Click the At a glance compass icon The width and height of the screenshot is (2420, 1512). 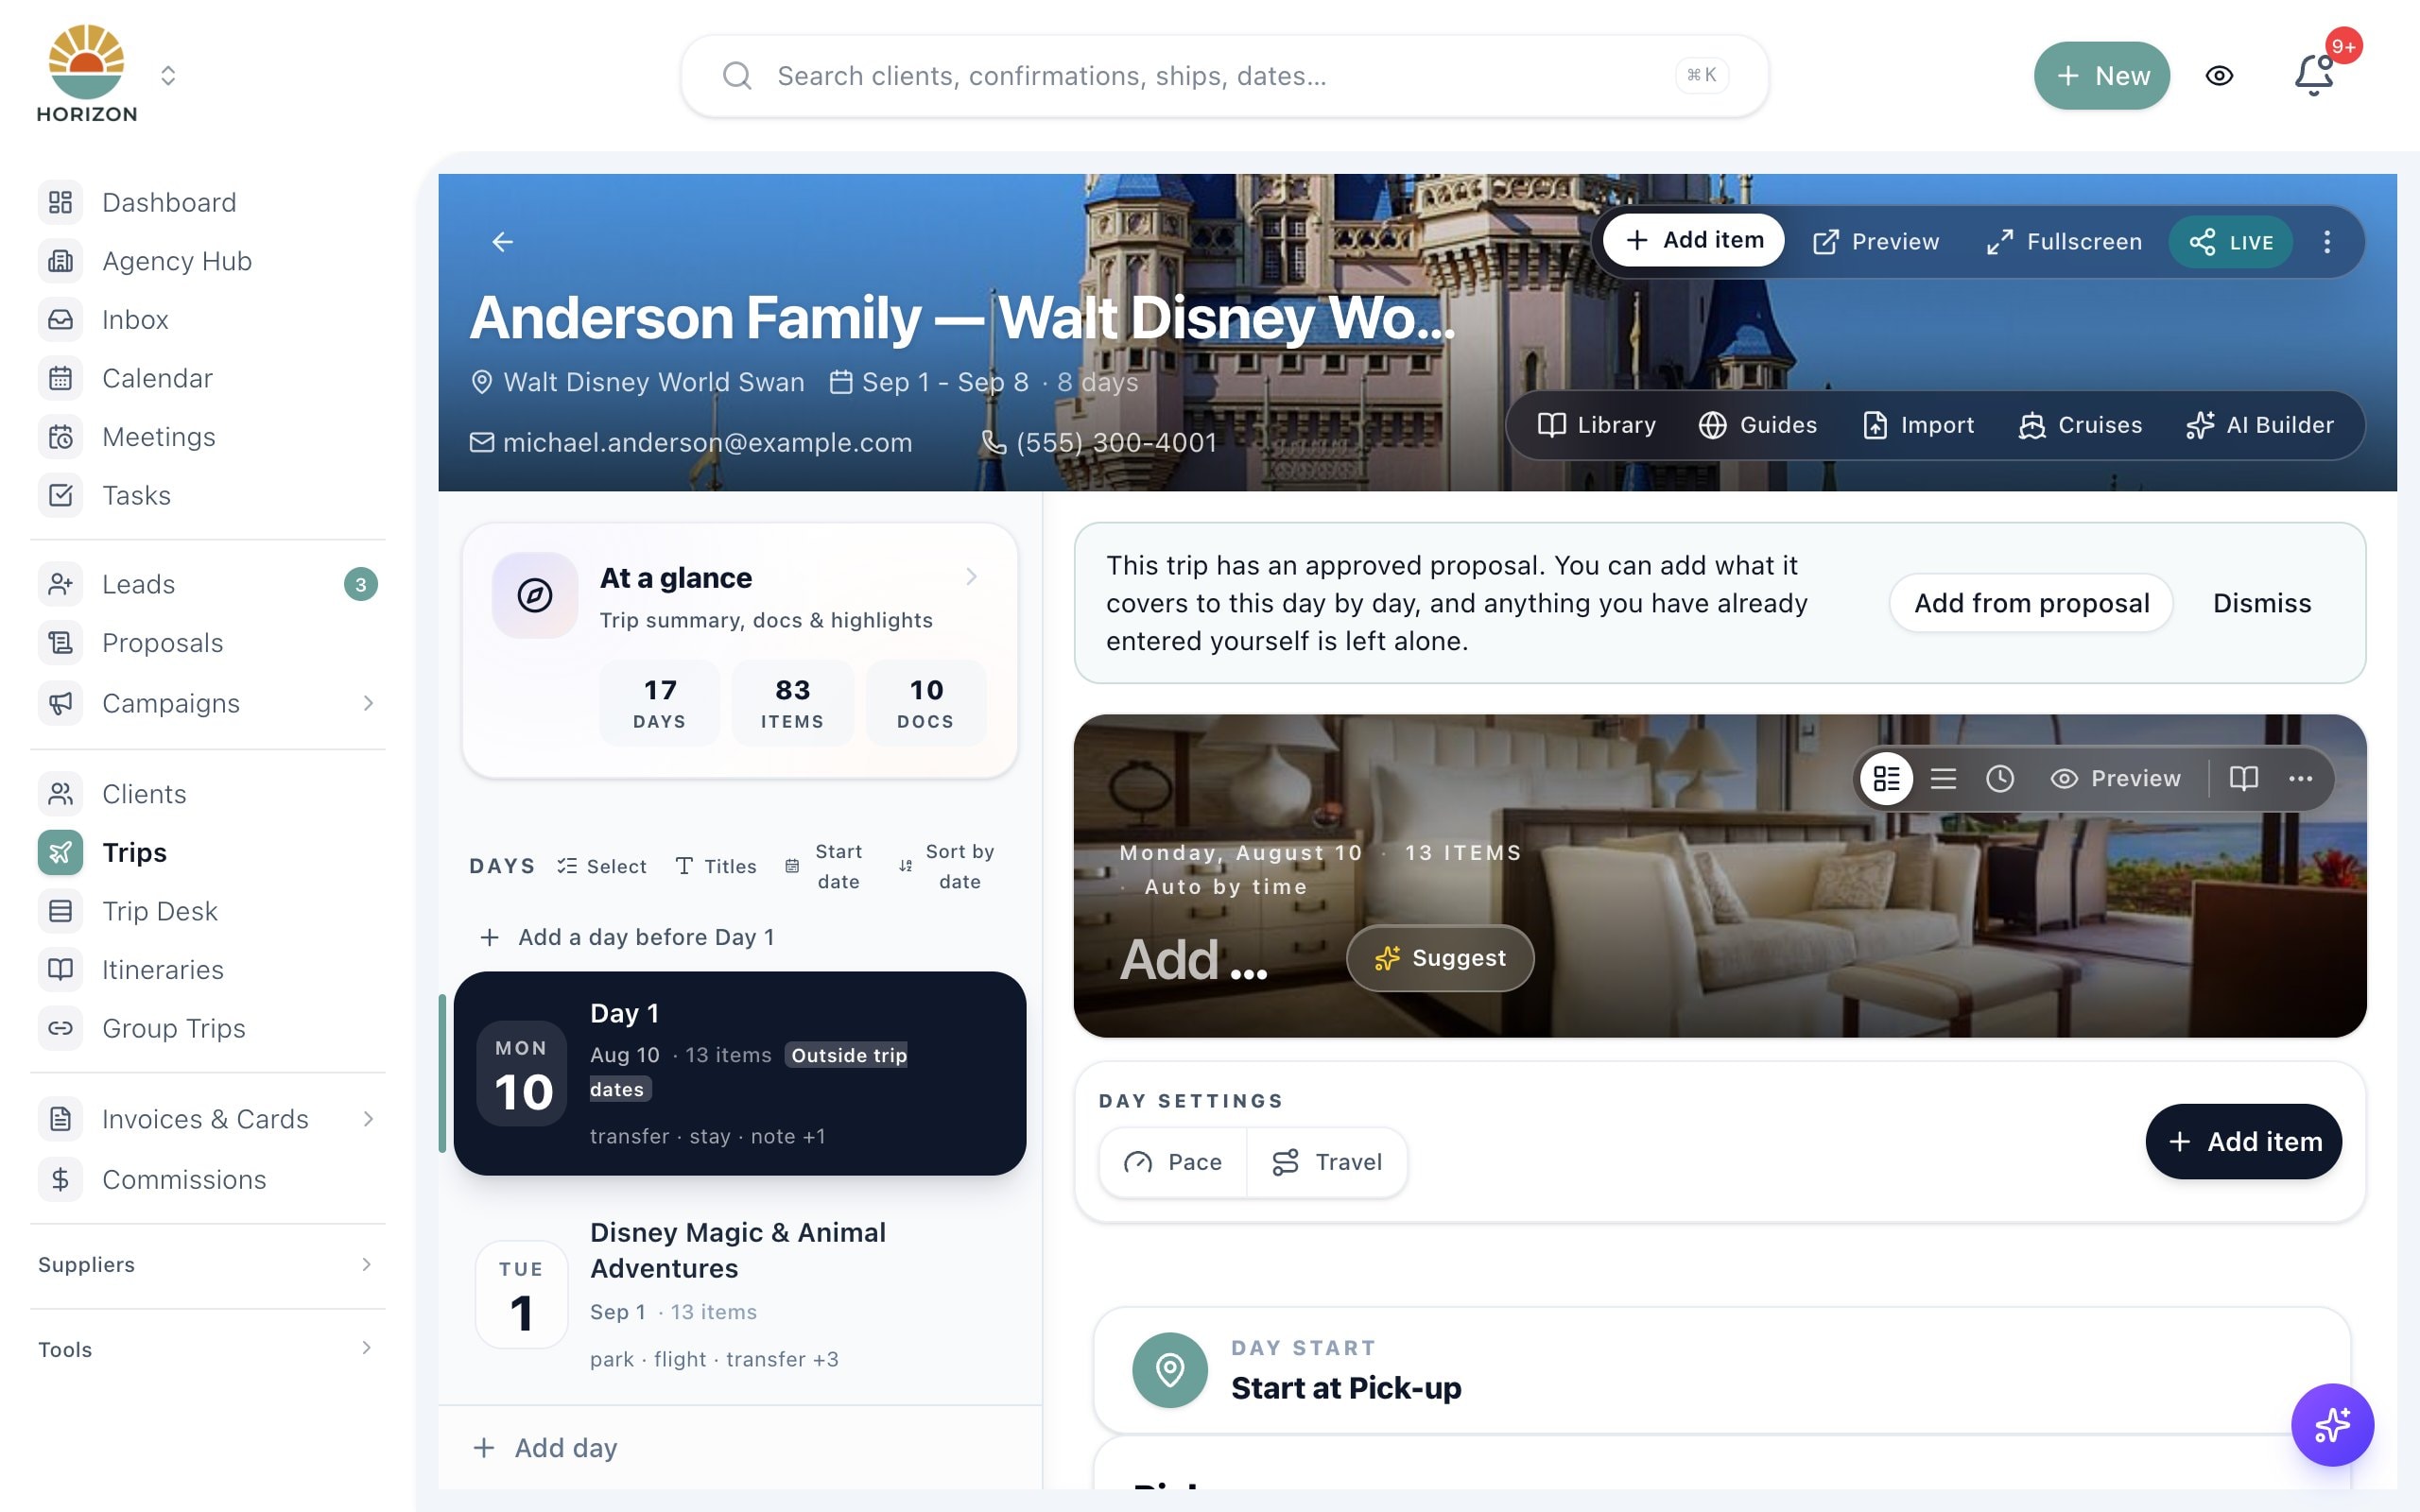coord(535,595)
